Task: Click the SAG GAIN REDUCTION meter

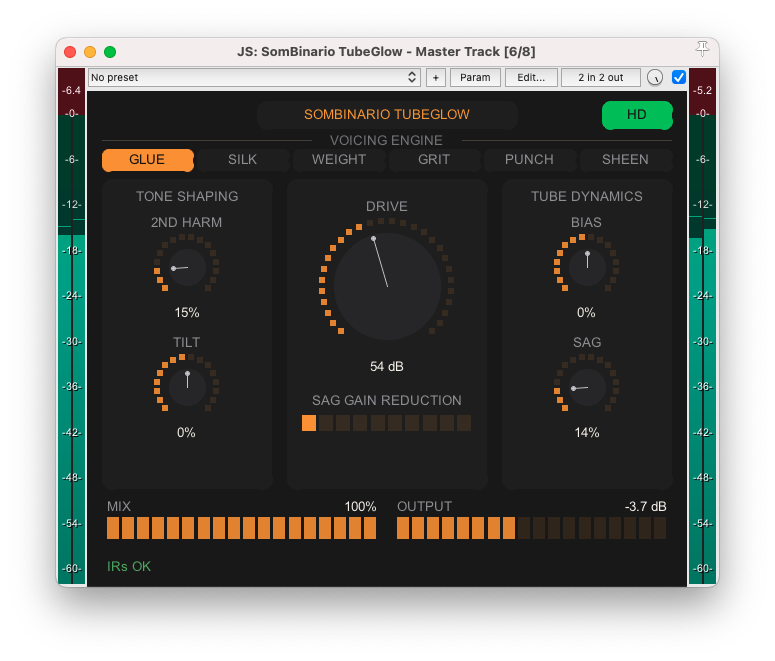Action: click(387, 423)
